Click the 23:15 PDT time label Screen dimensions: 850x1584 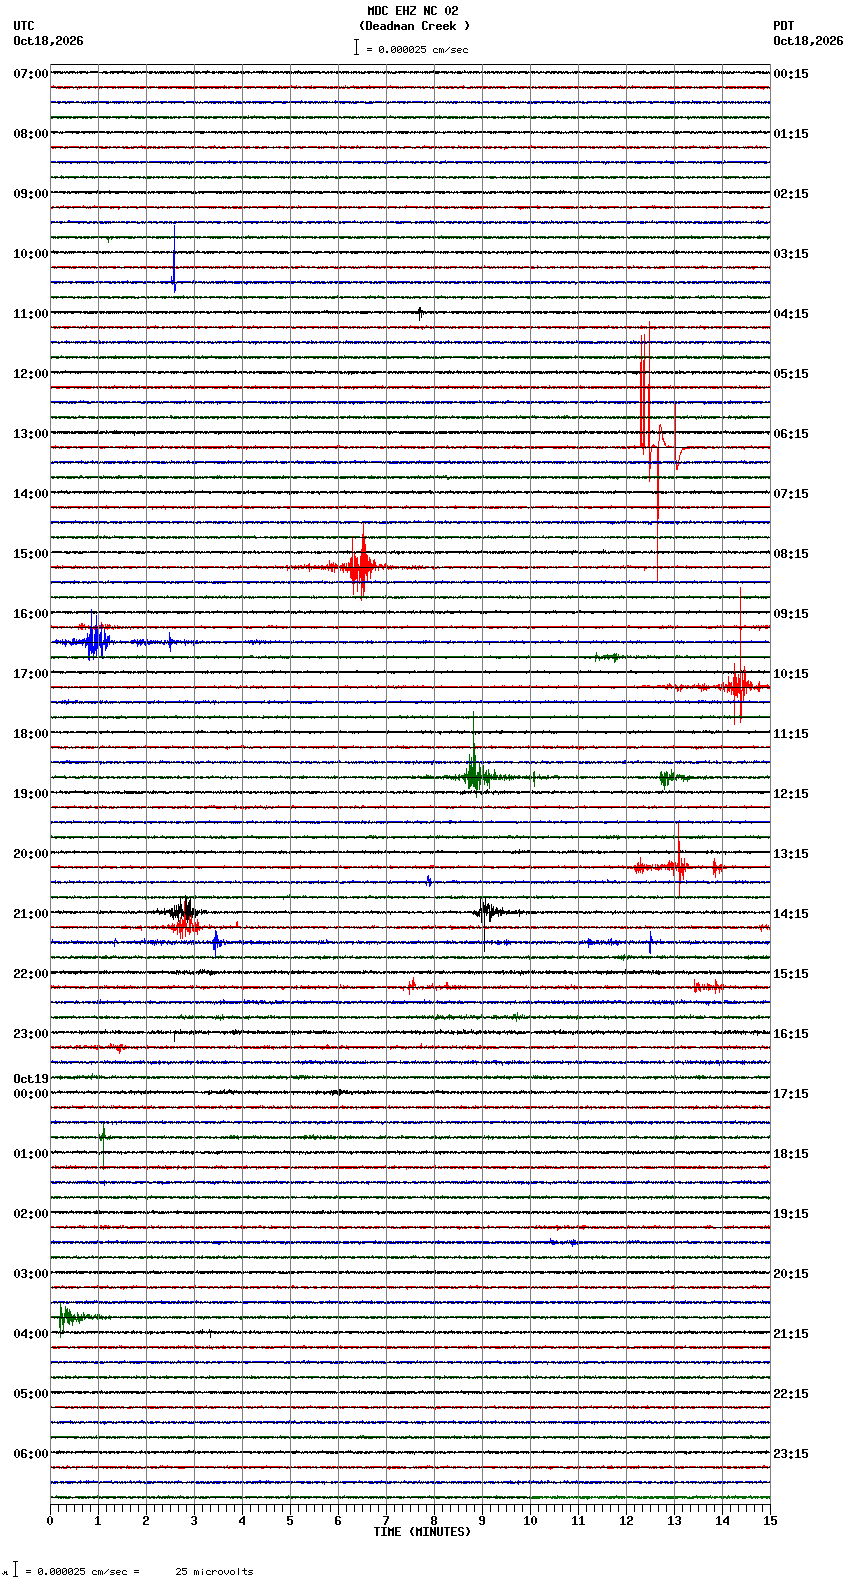[791, 1454]
